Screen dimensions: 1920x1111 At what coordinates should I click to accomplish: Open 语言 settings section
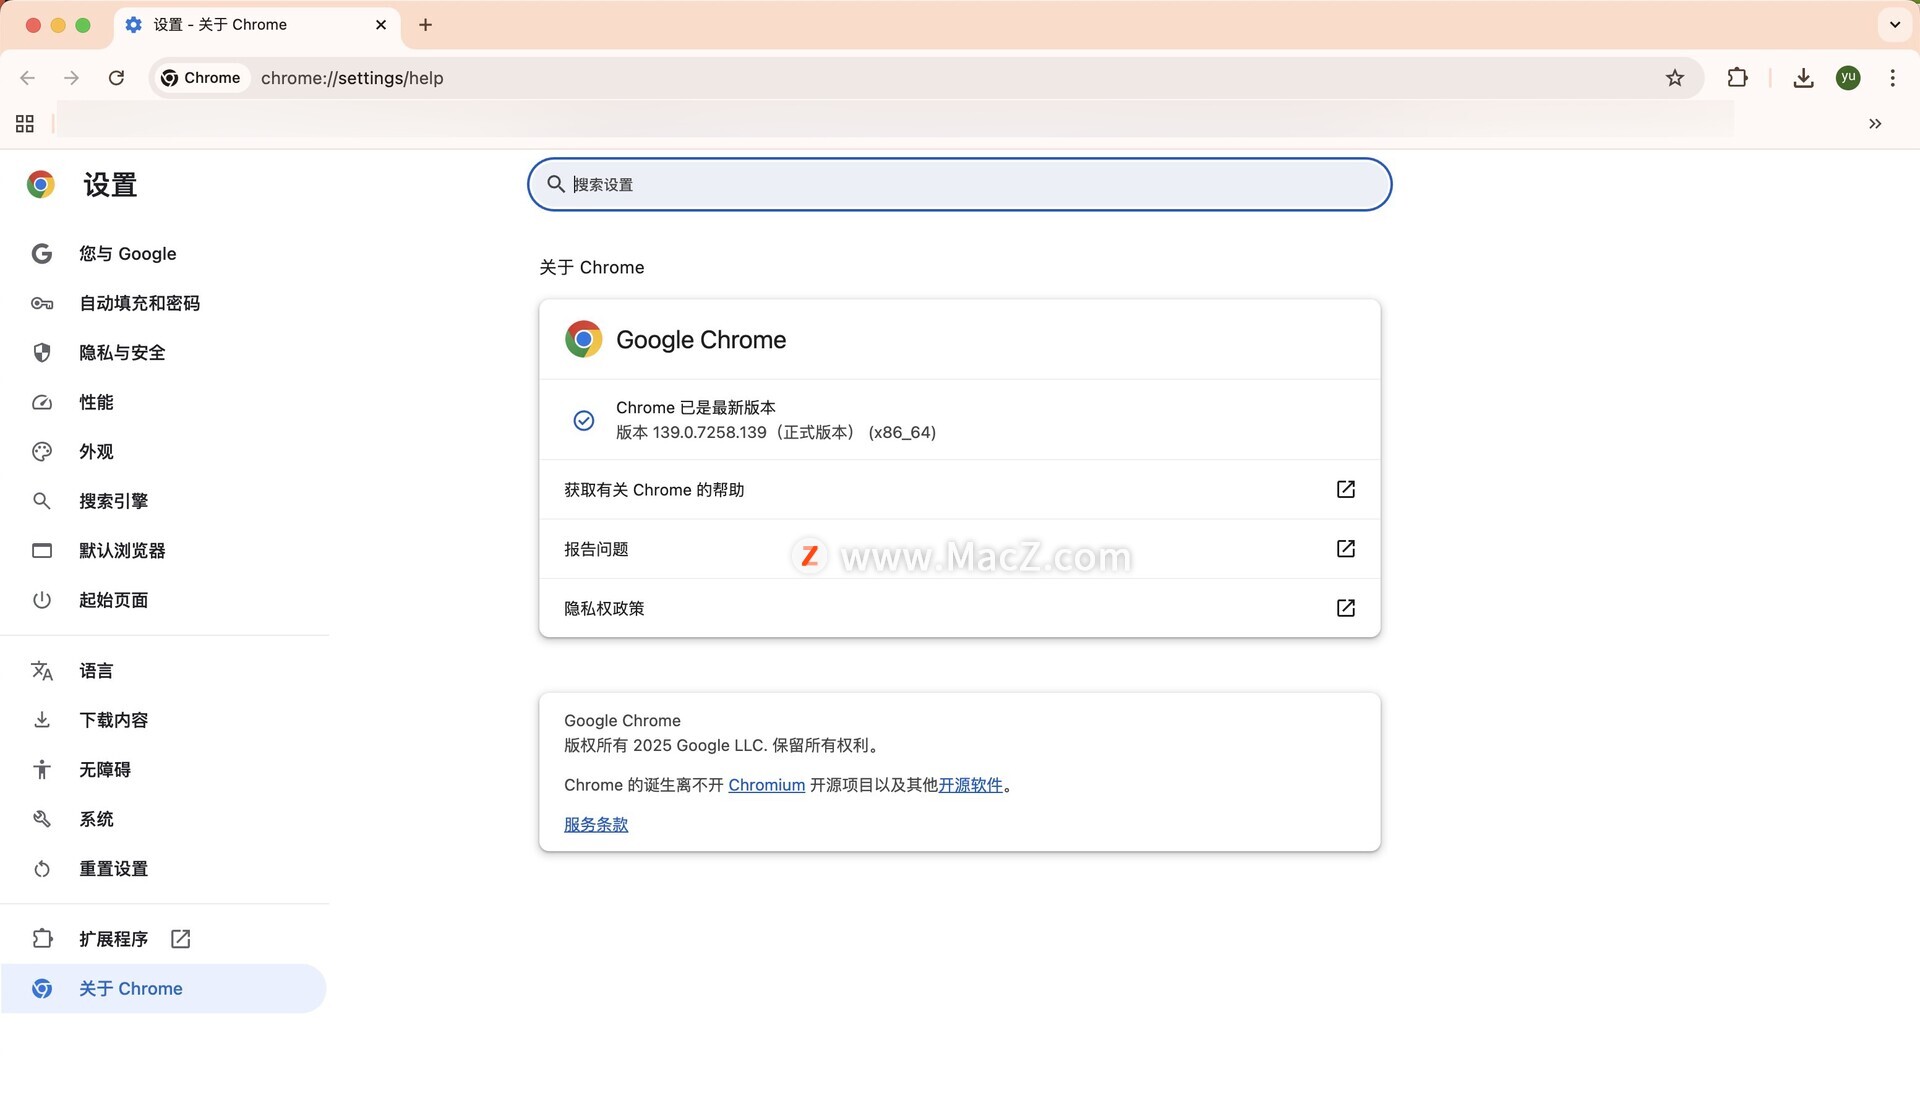[x=164, y=671]
